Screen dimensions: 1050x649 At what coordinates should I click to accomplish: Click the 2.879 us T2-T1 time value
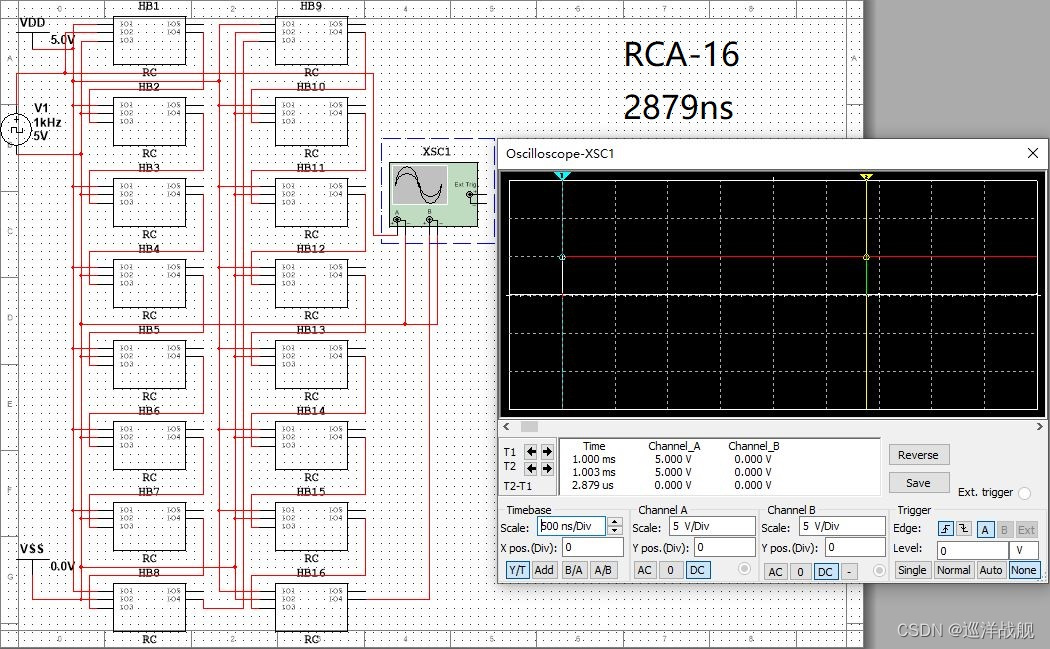coord(593,485)
